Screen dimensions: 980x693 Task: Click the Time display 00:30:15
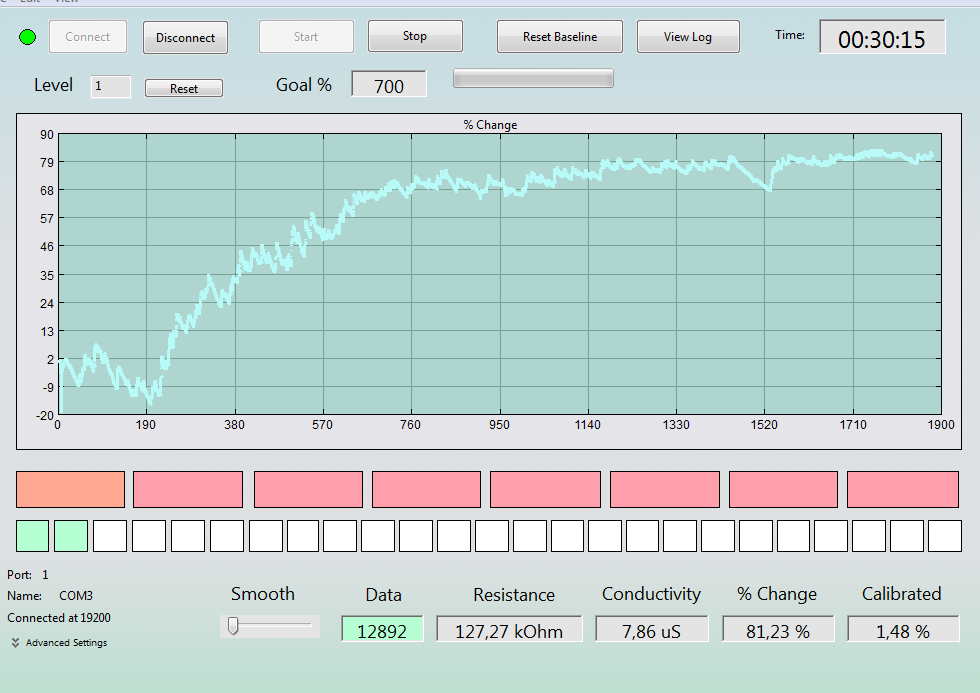tap(882, 37)
